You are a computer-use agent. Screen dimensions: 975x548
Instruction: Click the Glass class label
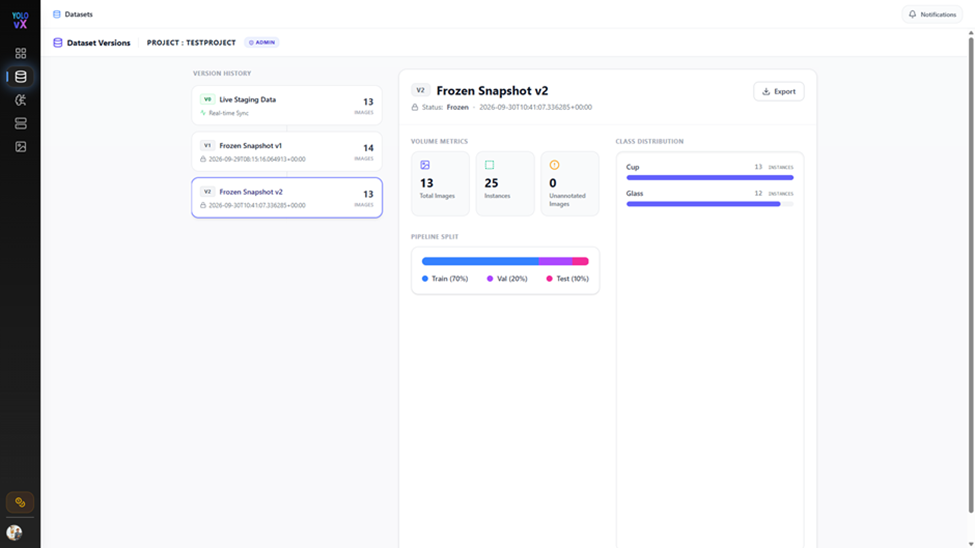(634, 193)
